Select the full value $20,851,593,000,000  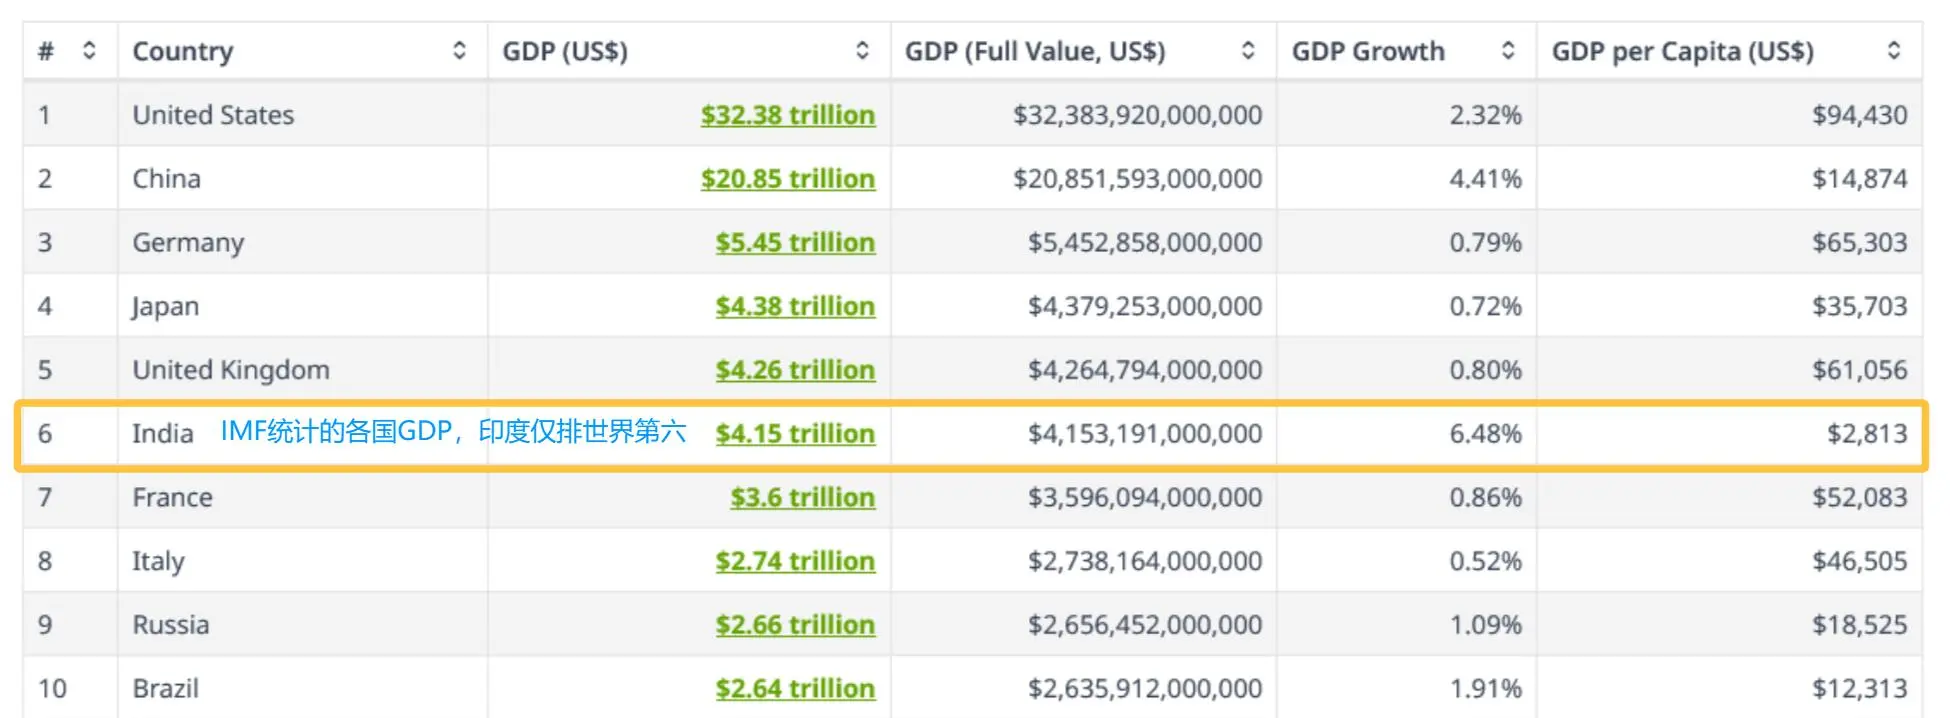click(x=1137, y=179)
